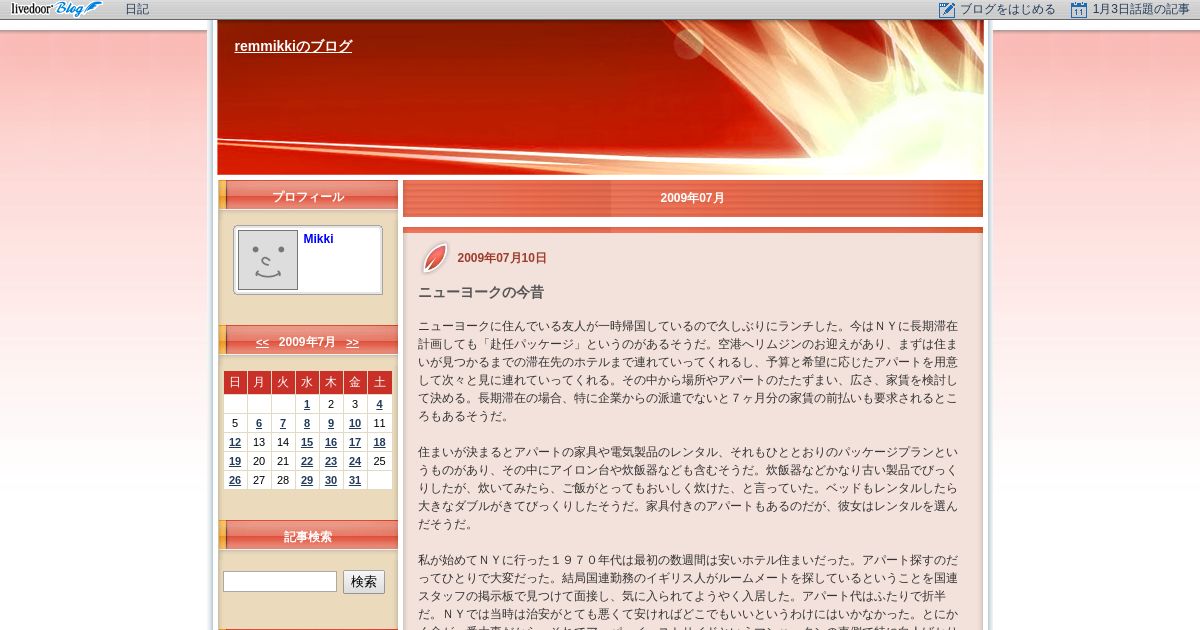The width and height of the screenshot is (1200, 630).
Task: Select calendar date 29
Action: point(307,480)
